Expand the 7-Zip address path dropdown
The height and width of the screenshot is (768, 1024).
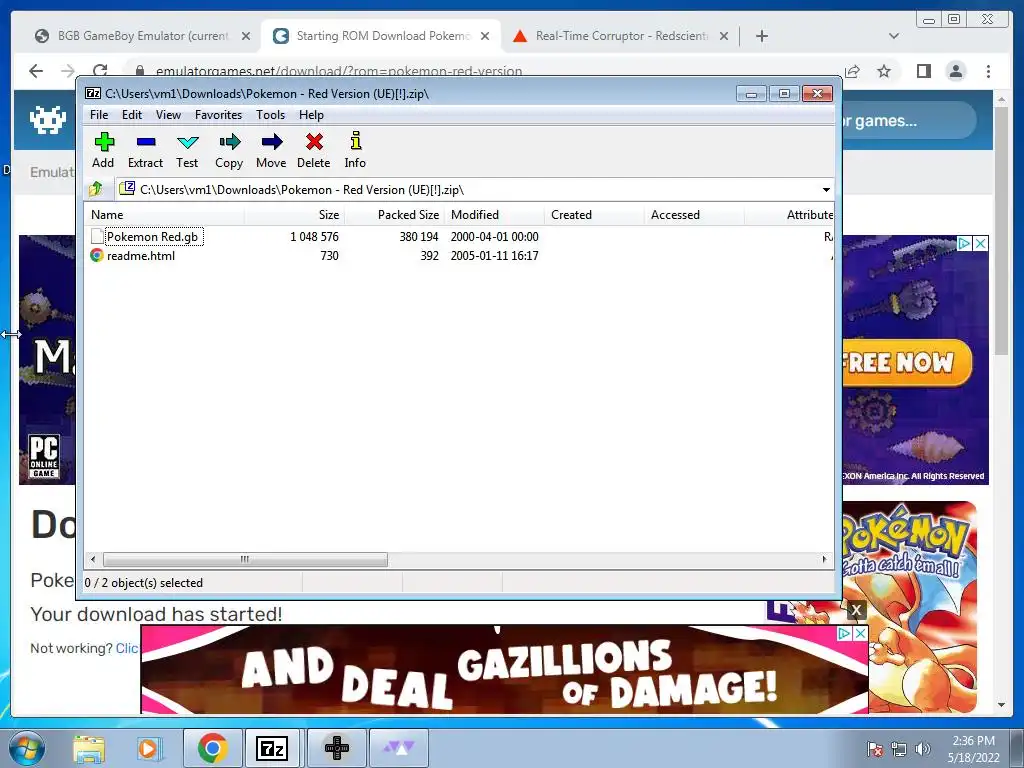pyautogui.click(x=826, y=189)
